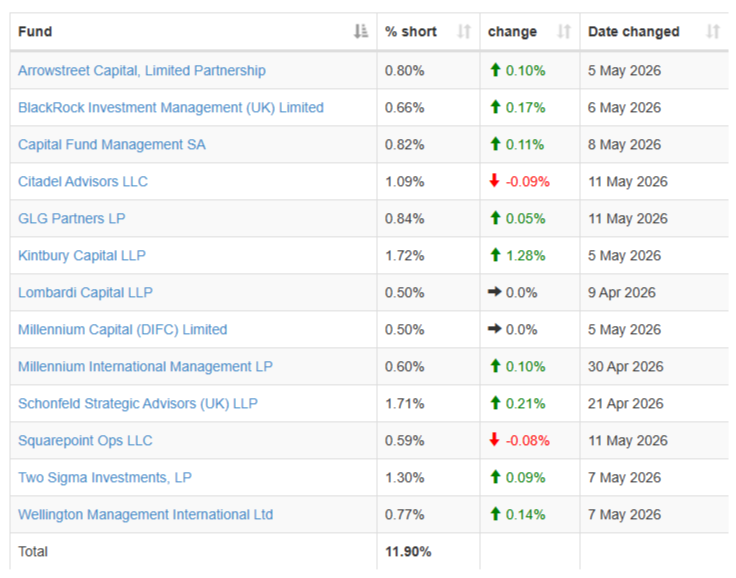This screenshot has height=578, width=736.
Task: Sort by % short column icon
Action: point(464,31)
